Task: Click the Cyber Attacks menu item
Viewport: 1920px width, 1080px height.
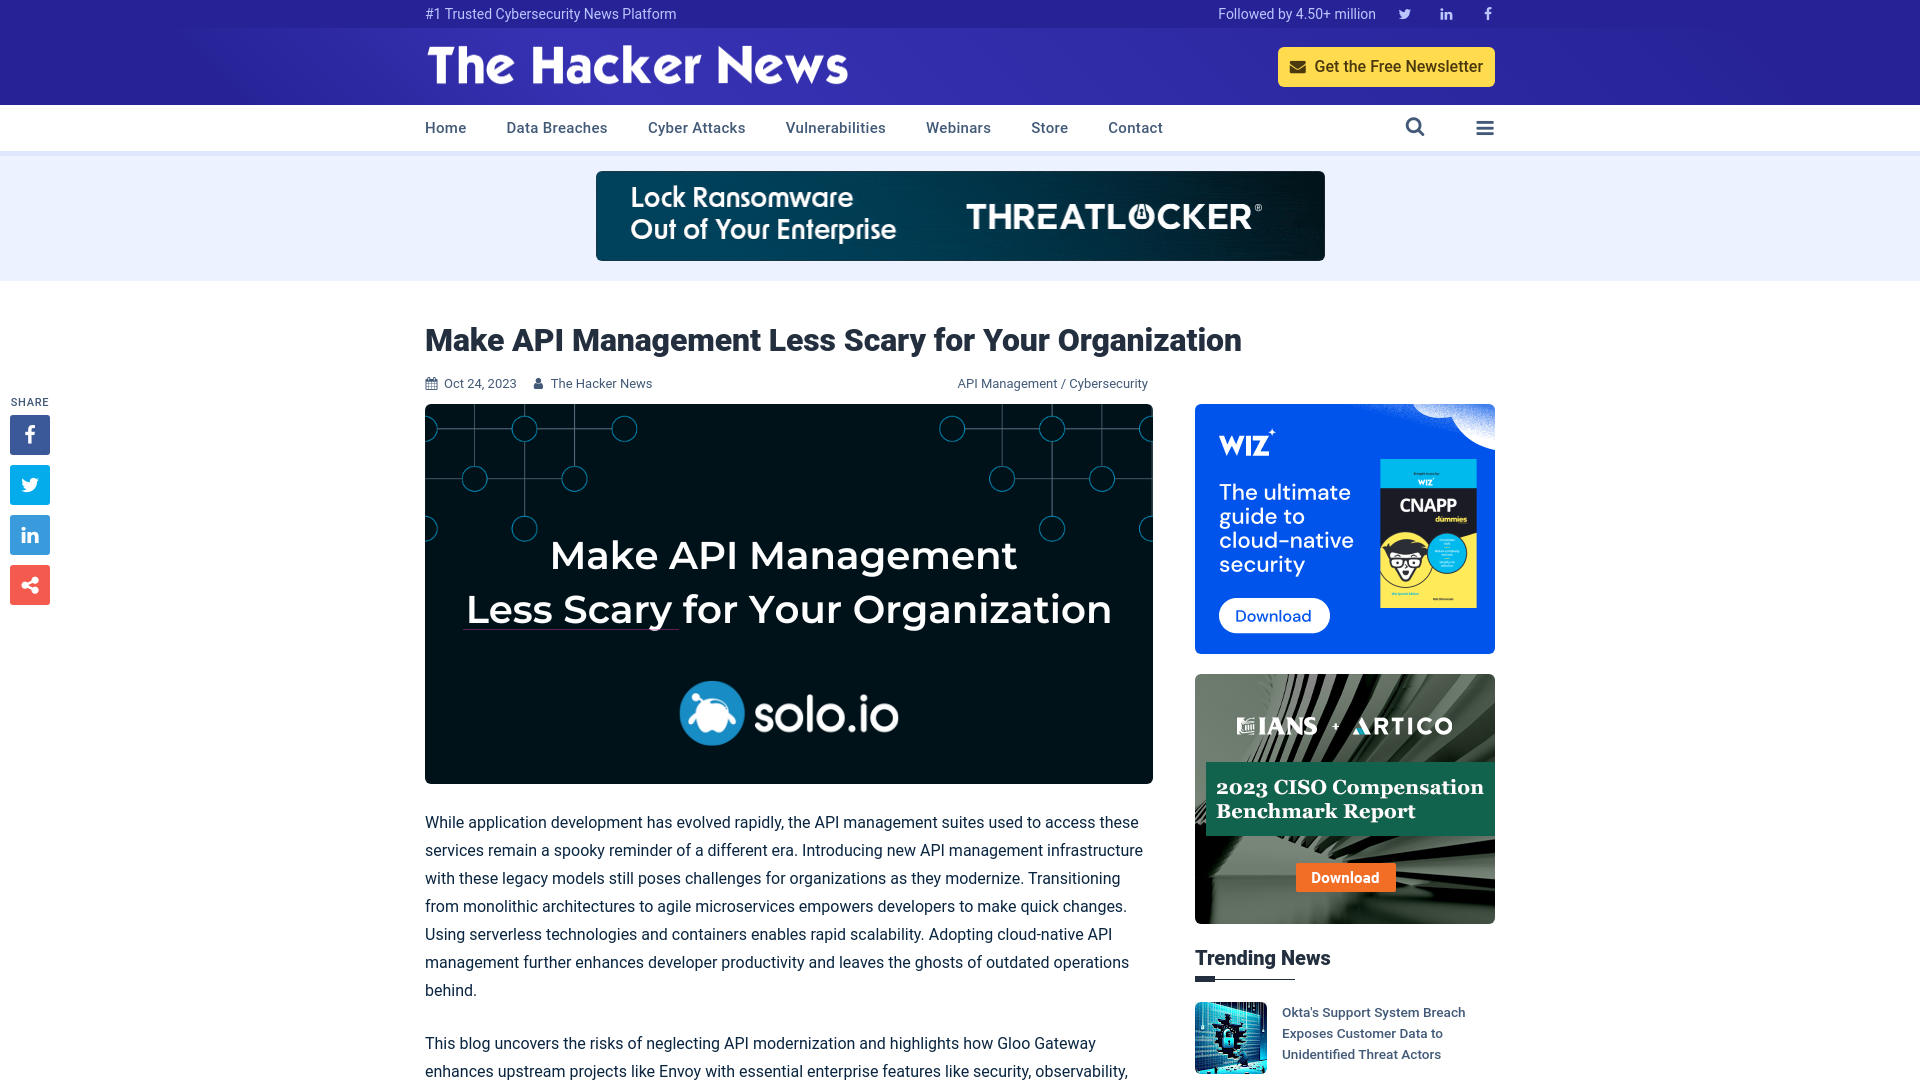Action: click(x=696, y=128)
